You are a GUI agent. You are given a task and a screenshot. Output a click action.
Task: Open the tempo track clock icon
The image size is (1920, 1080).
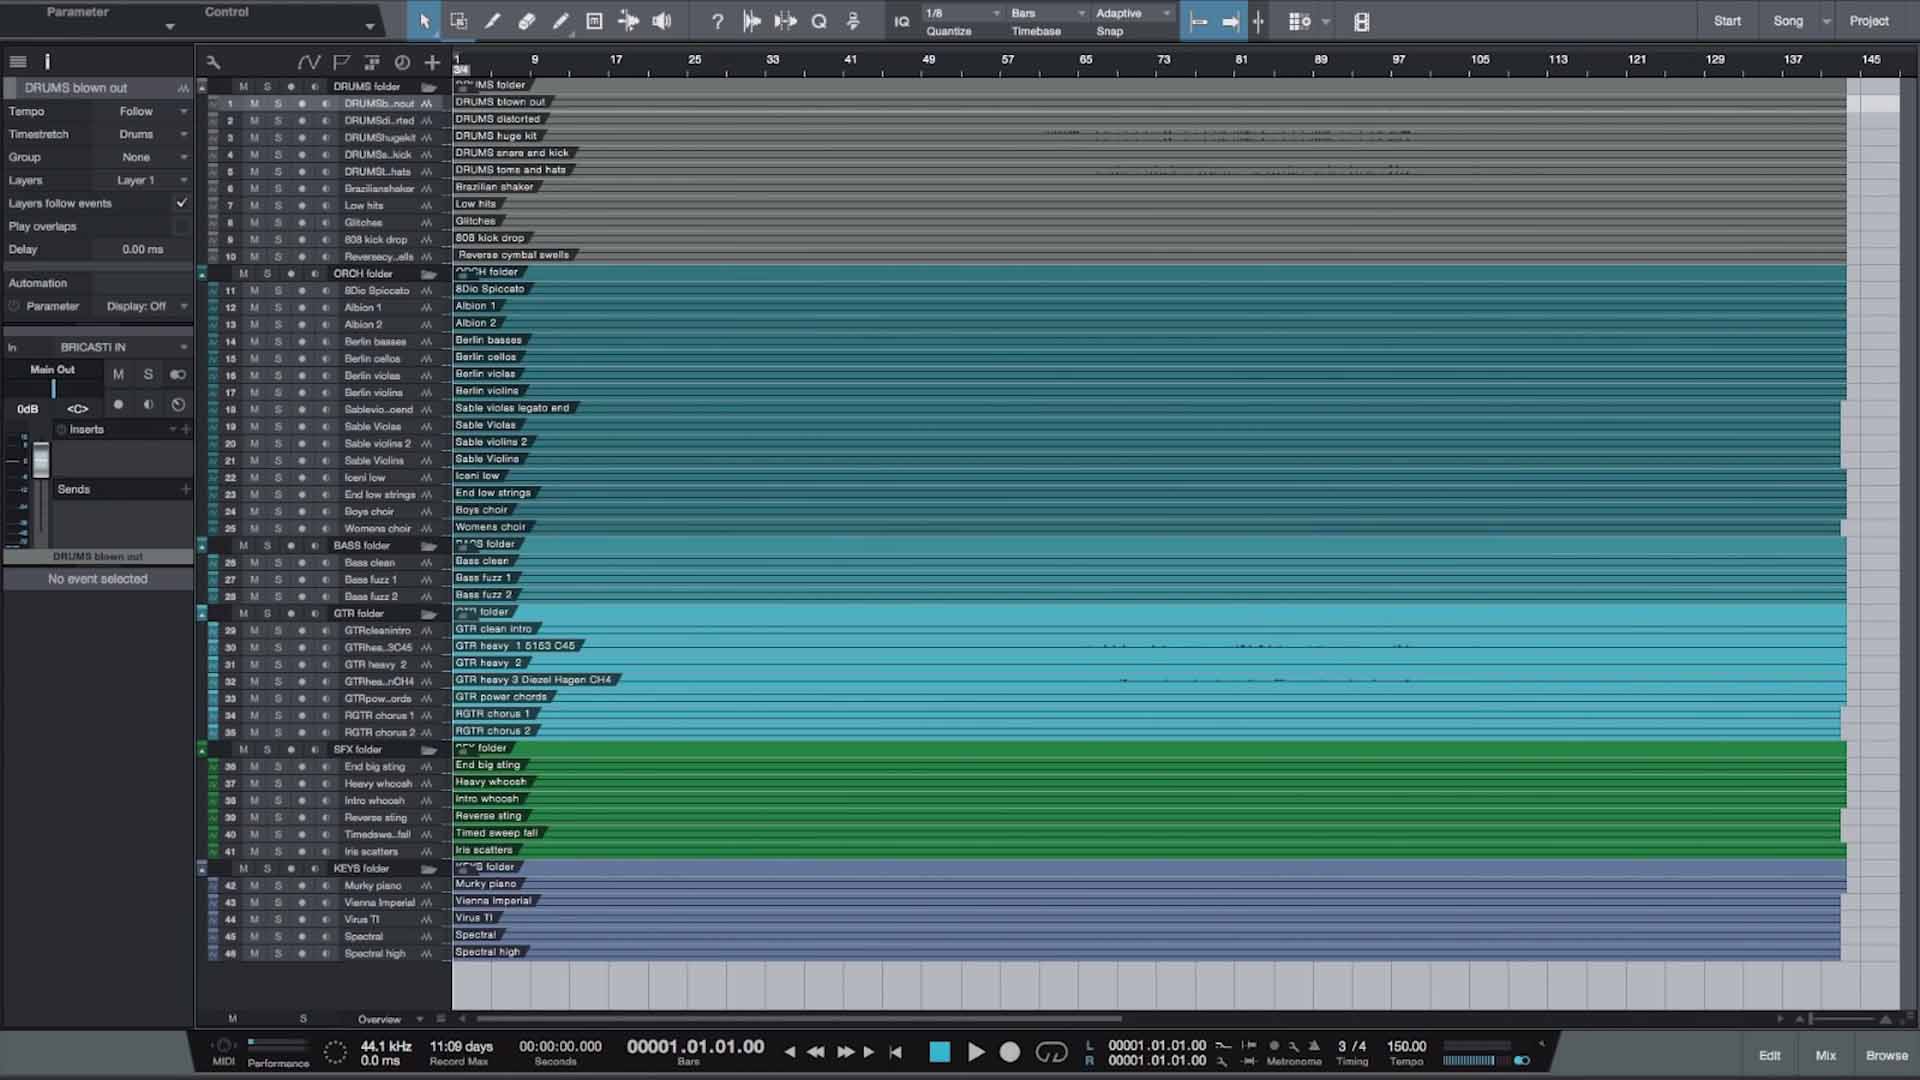[x=402, y=62]
